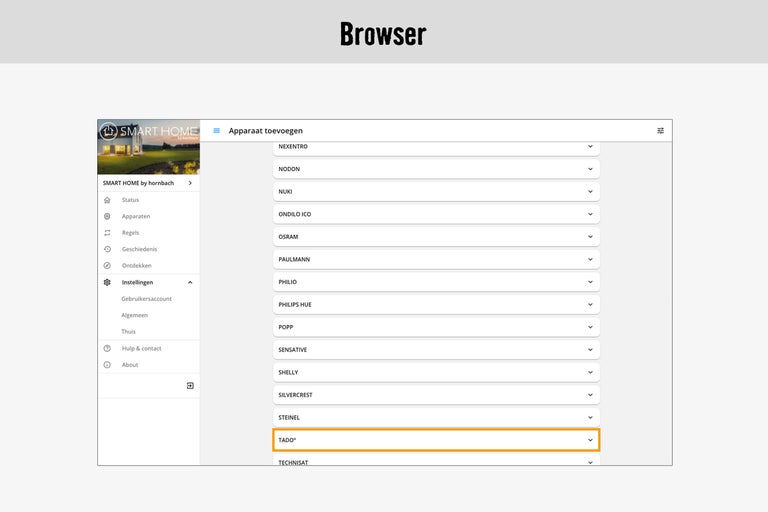The image size is (768, 512).
Task: Click the logout icon in sidebar
Action: [x=190, y=386]
